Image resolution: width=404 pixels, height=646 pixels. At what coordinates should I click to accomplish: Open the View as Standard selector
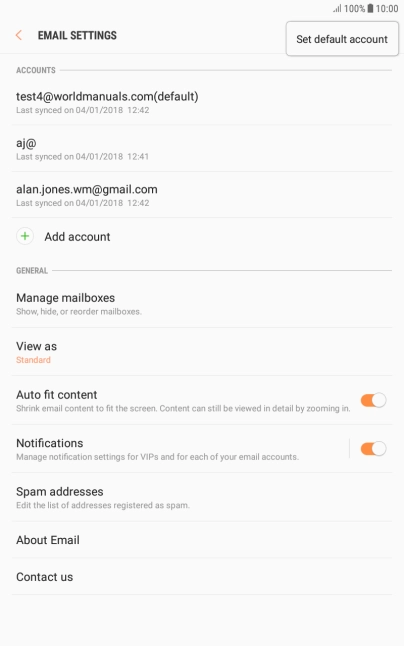[202, 352]
